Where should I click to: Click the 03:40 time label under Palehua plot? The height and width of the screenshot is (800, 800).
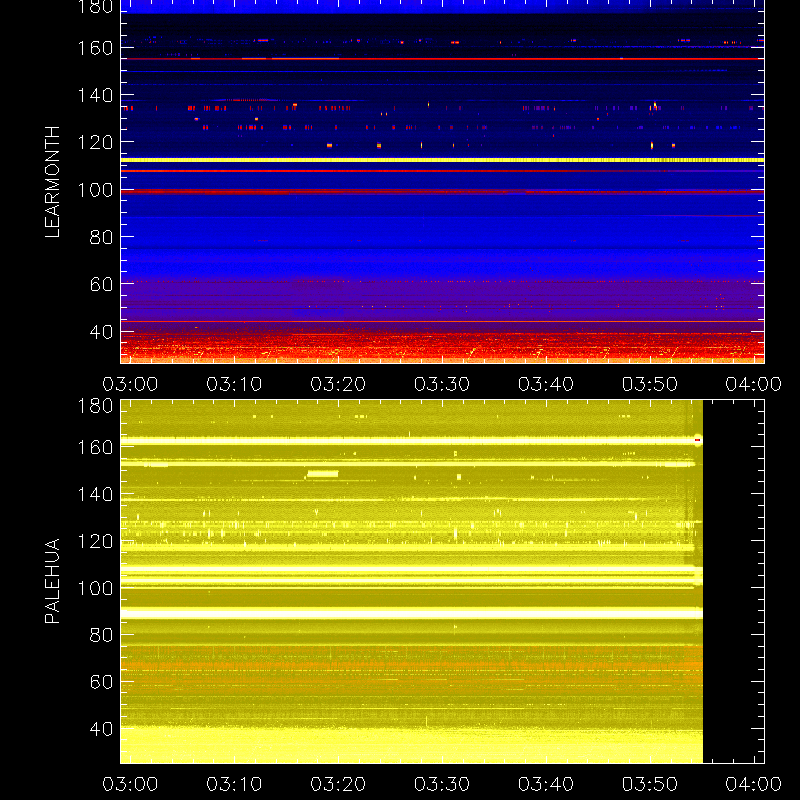tap(546, 784)
